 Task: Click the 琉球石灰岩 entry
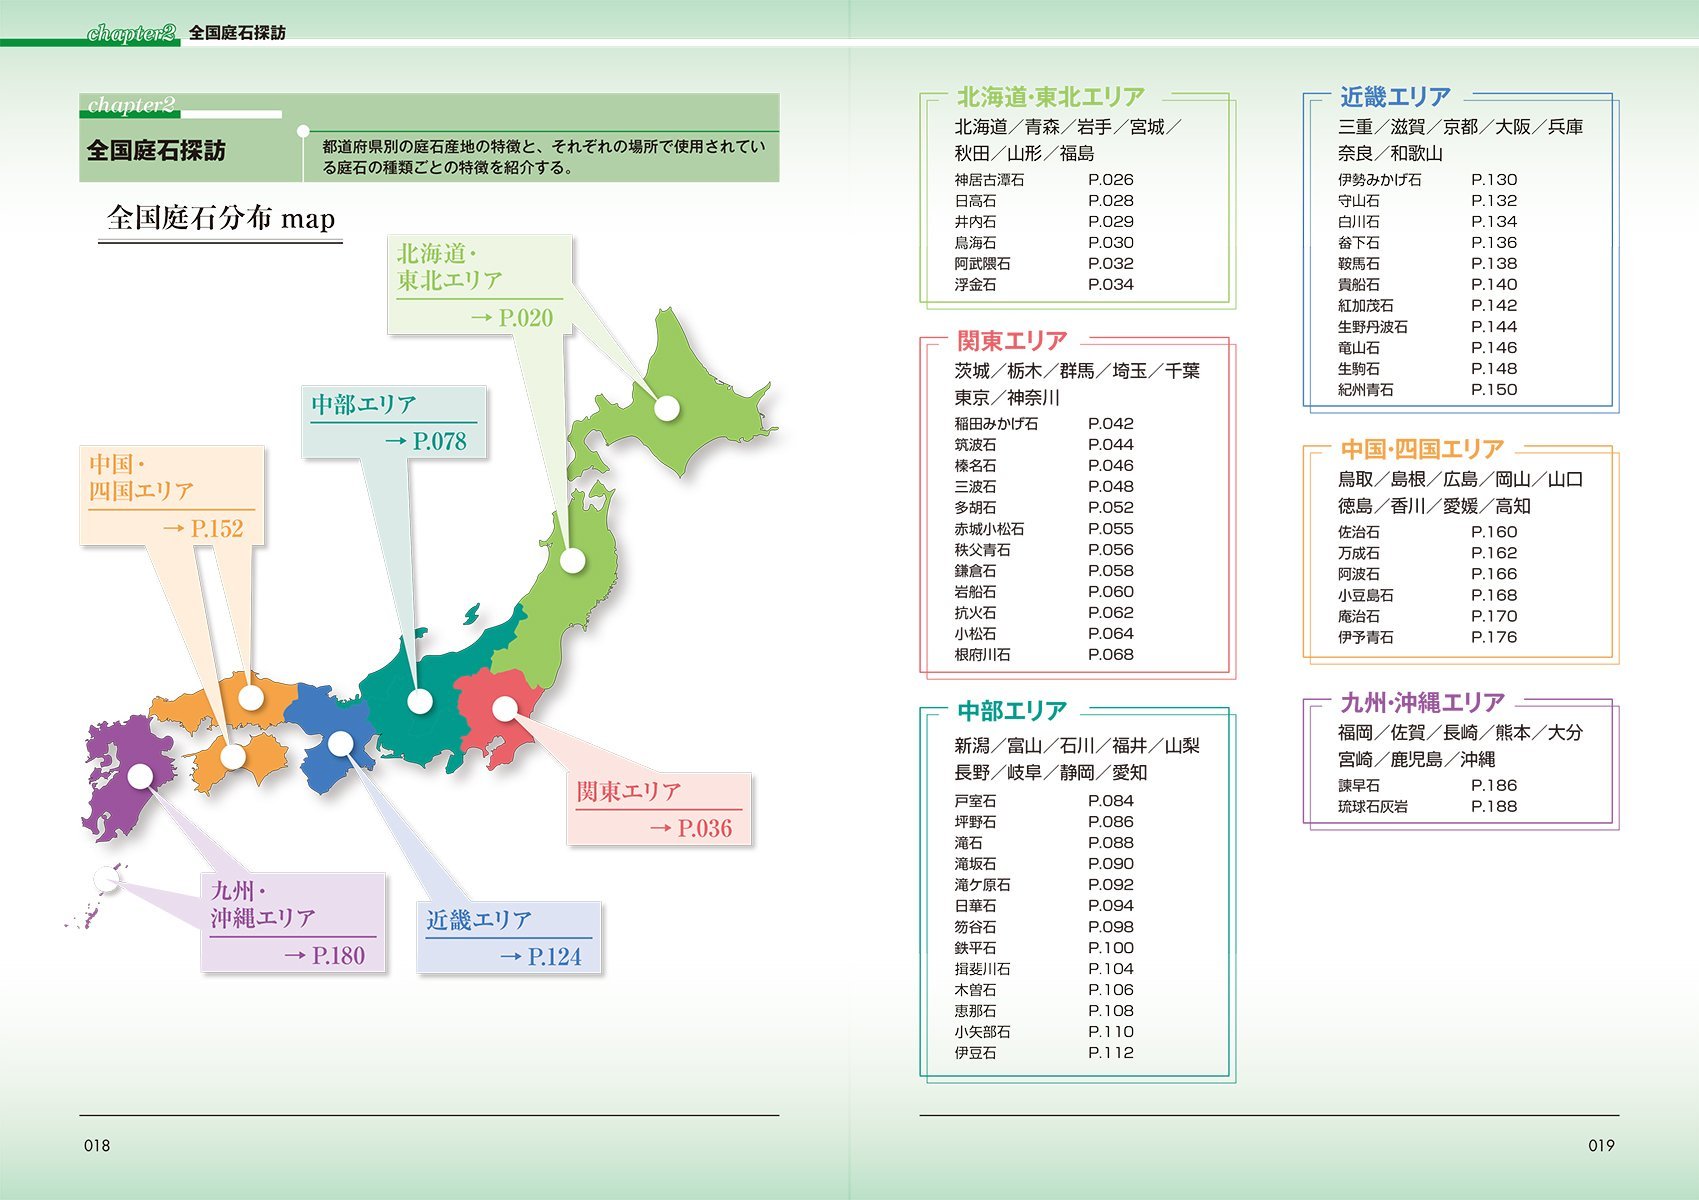click(1428, 807)
